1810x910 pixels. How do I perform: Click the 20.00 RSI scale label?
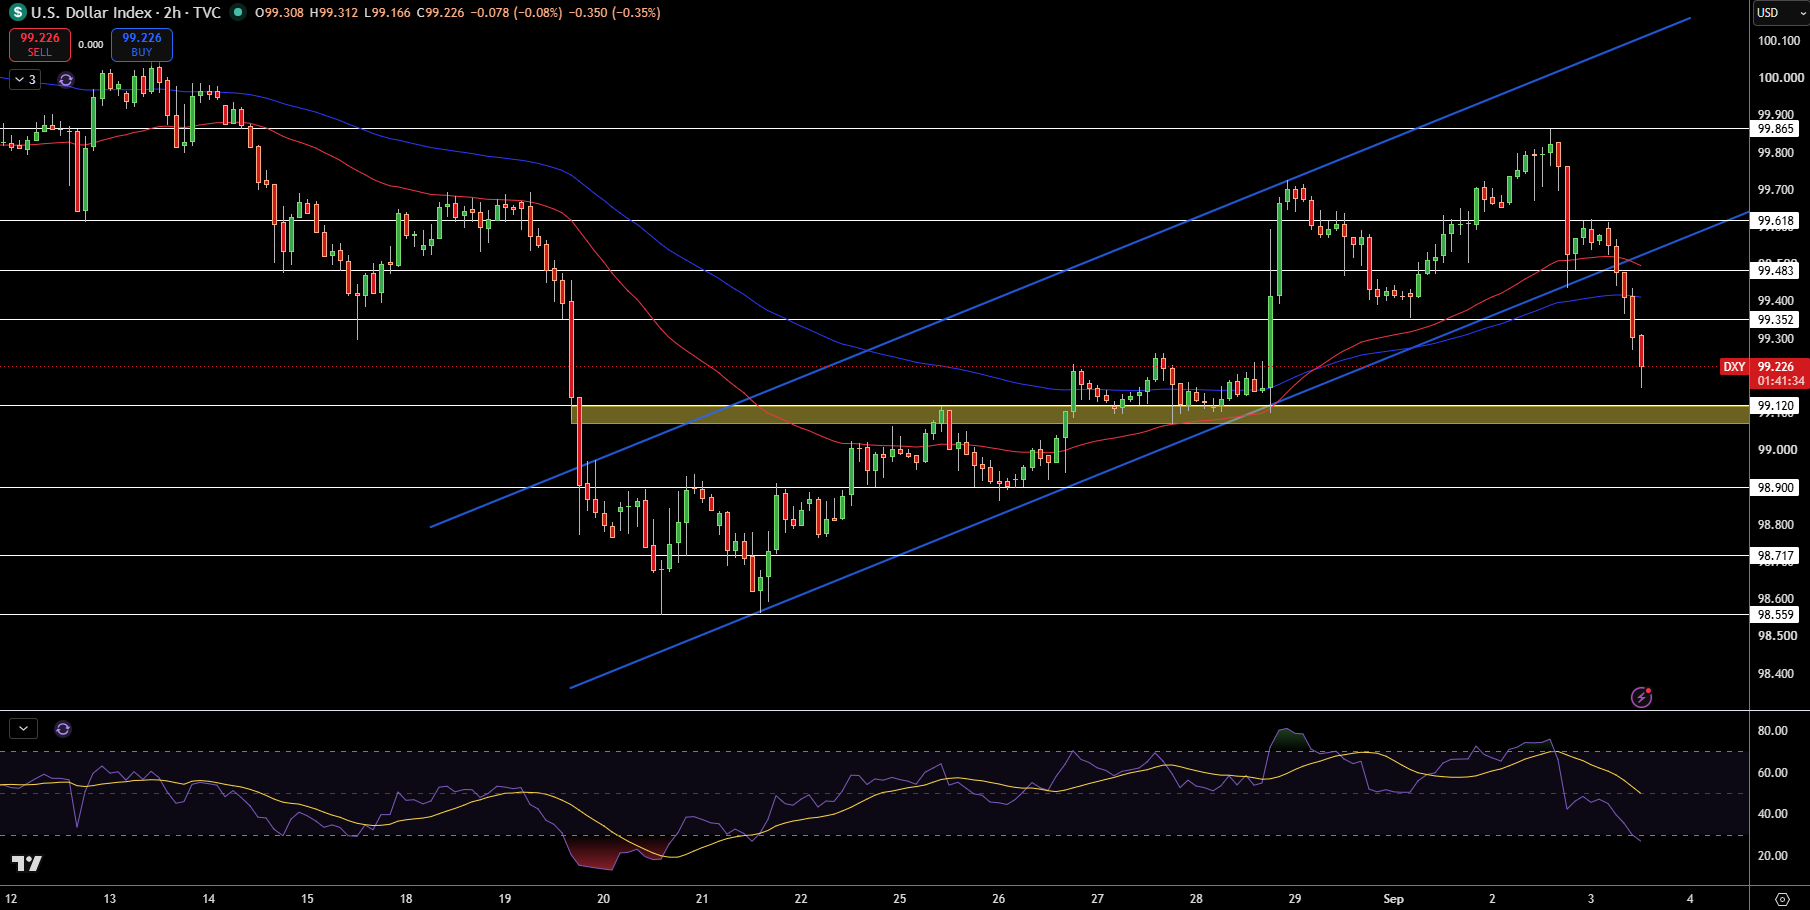[x=1773, y=856]
